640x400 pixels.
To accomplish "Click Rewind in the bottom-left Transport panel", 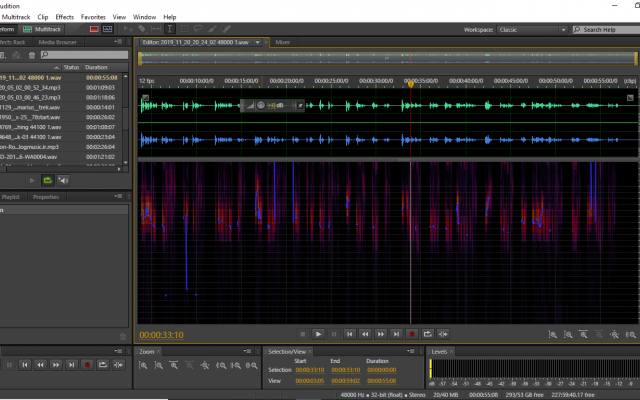I will click(x=40, y=365).
